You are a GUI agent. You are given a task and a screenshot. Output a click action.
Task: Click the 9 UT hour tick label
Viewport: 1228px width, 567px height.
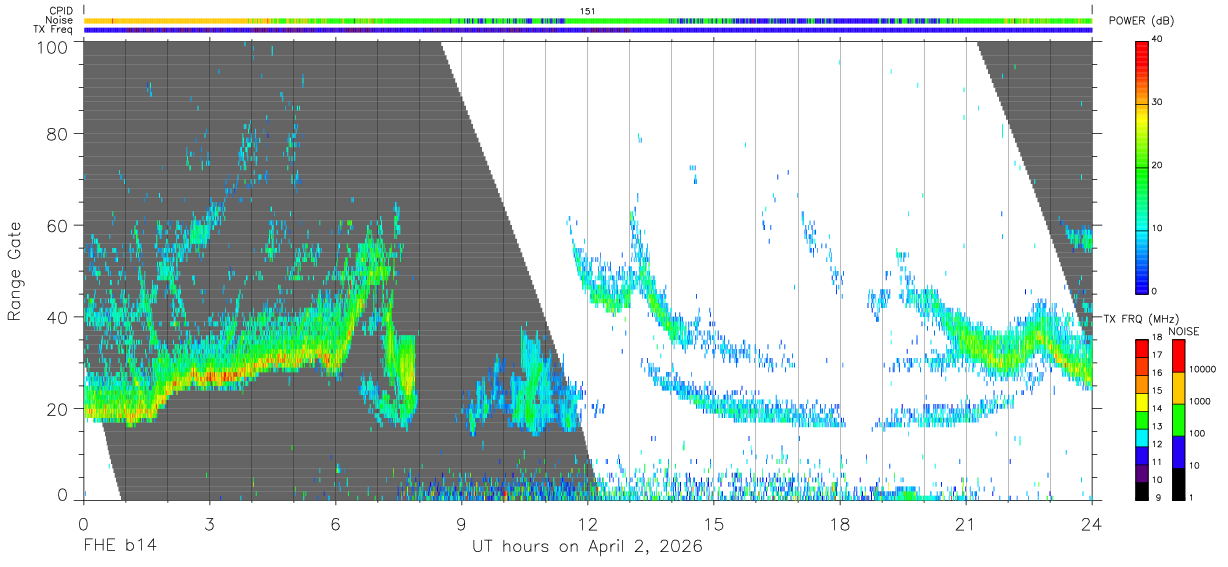coord(462,525)
